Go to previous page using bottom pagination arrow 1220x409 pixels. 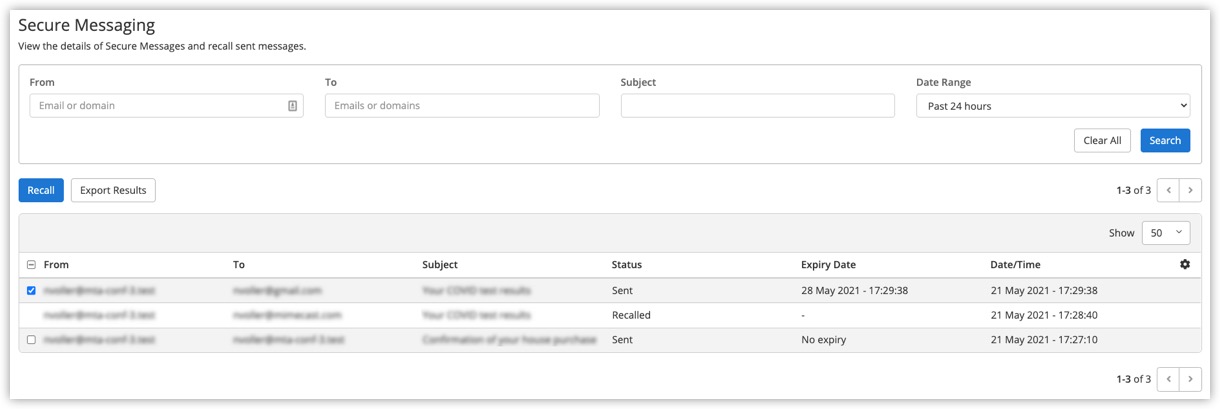point(1168,379)
